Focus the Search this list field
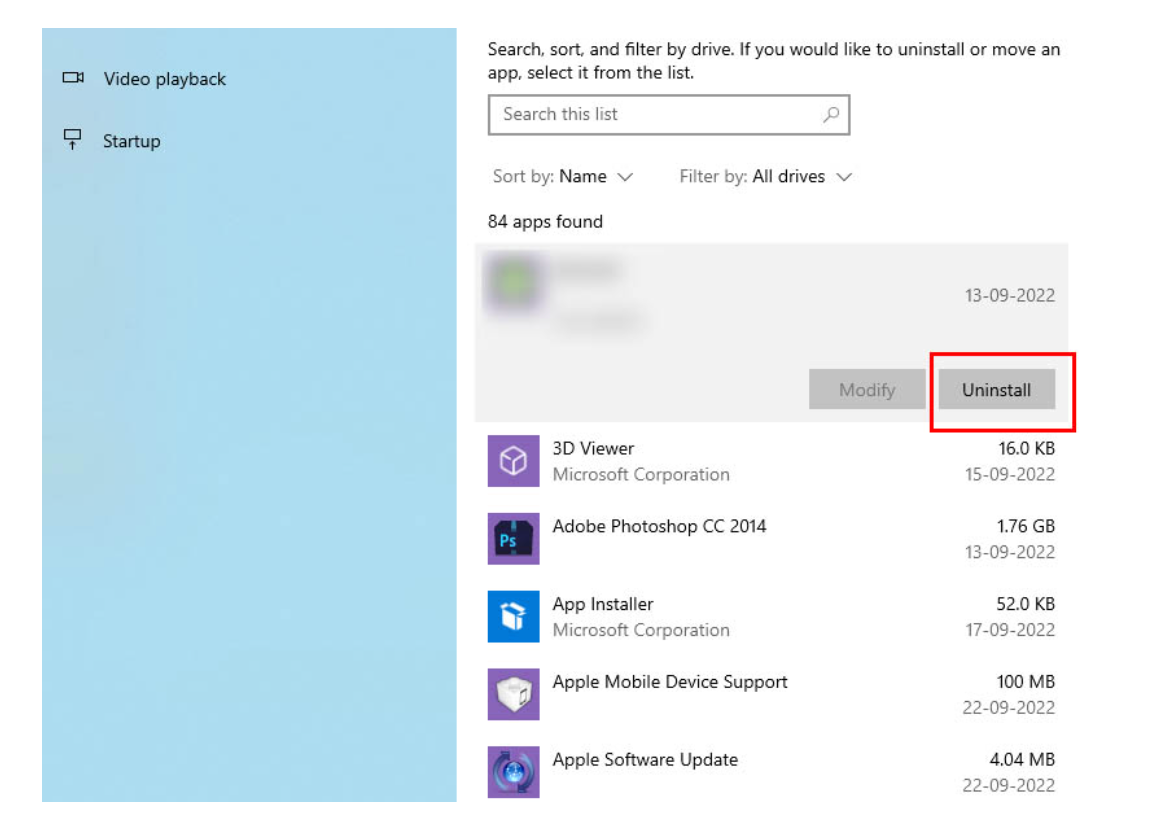Viewport: 1166px width, 840px height. (669, 114)
